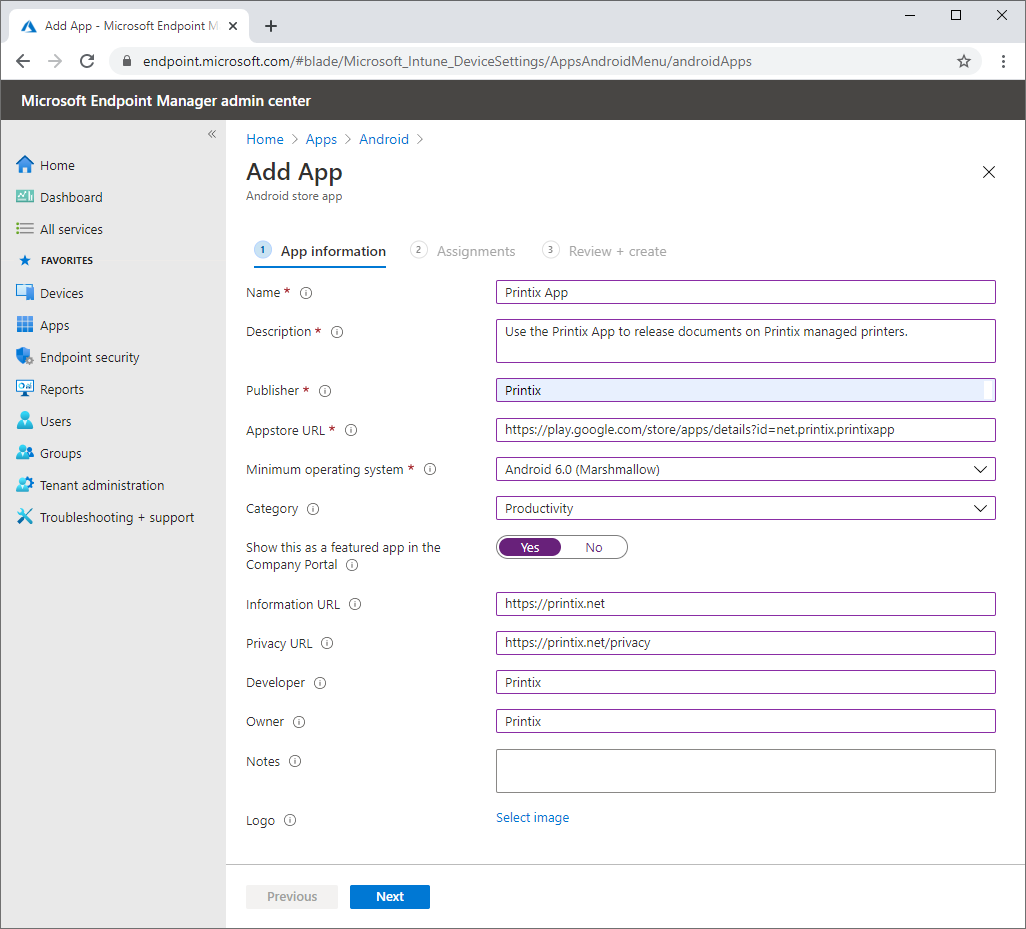Click the info icon next to Name
The width and height of the screenshot is (1026, 929).
pyautogui.click(x=306, y=293)
